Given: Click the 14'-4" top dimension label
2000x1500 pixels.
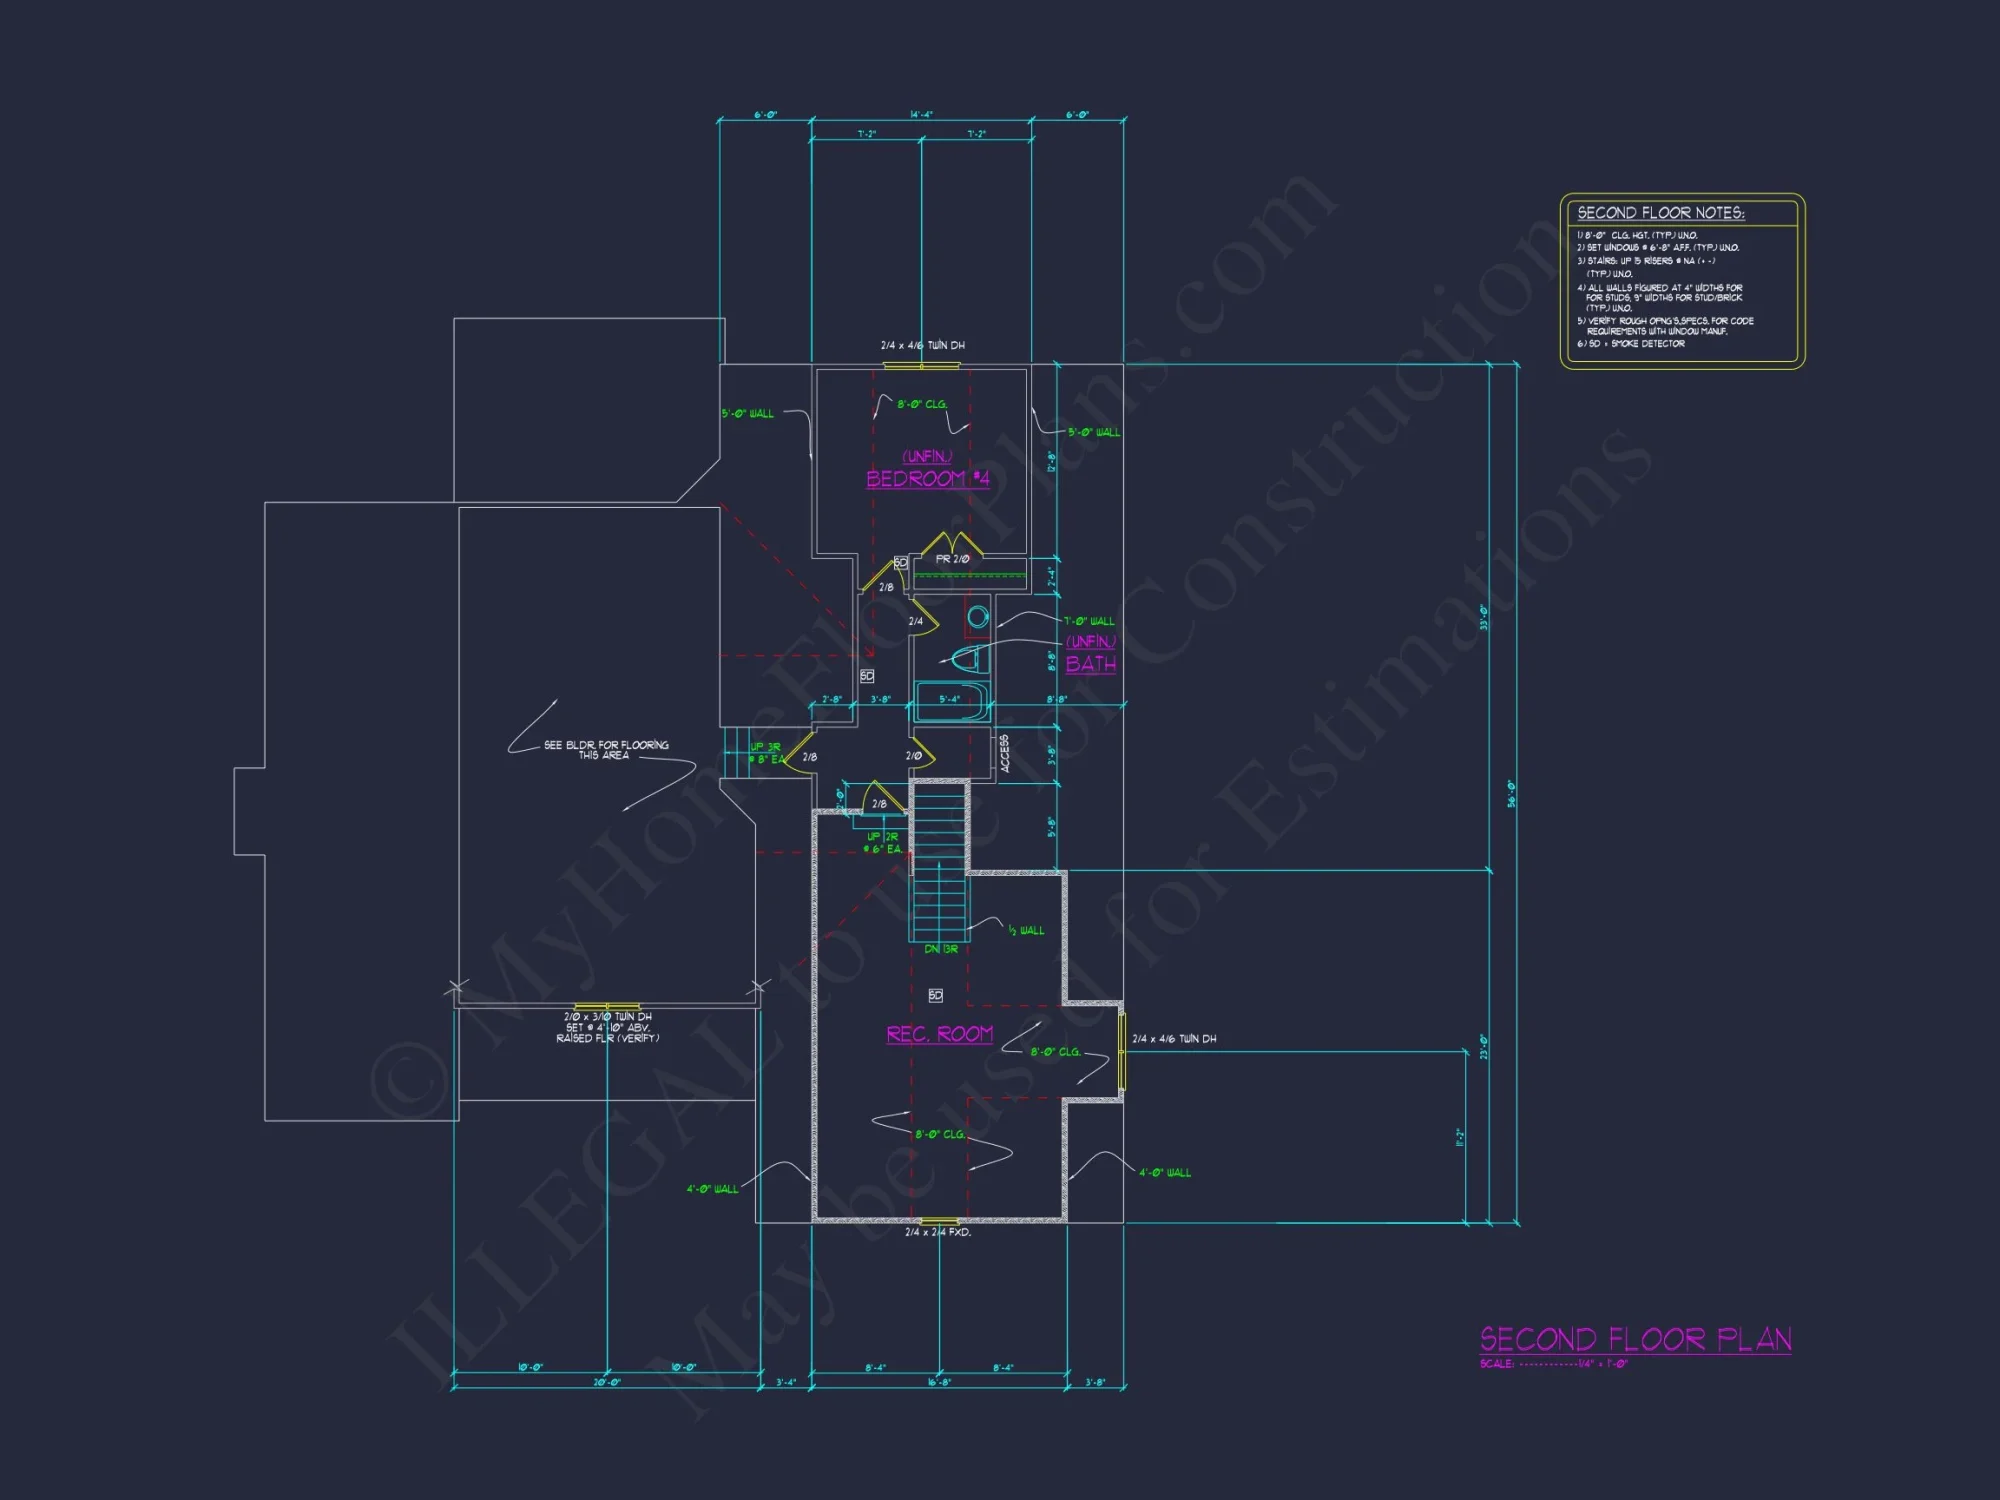Looking at the screenshot, I should [921, 115].
